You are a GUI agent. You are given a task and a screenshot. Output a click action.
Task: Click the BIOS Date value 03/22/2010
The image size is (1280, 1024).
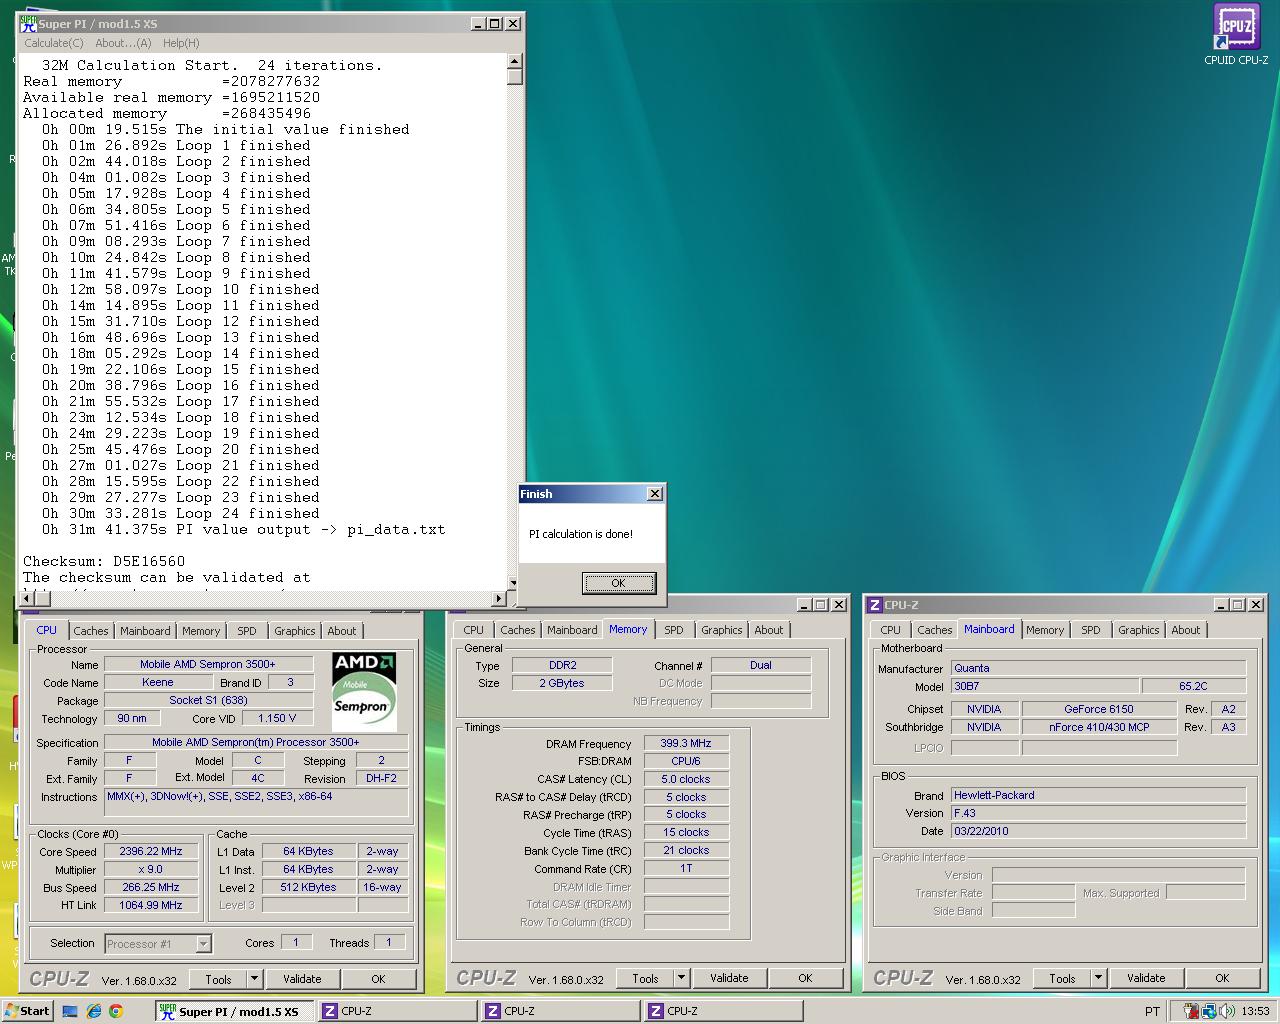(1098, 831)
